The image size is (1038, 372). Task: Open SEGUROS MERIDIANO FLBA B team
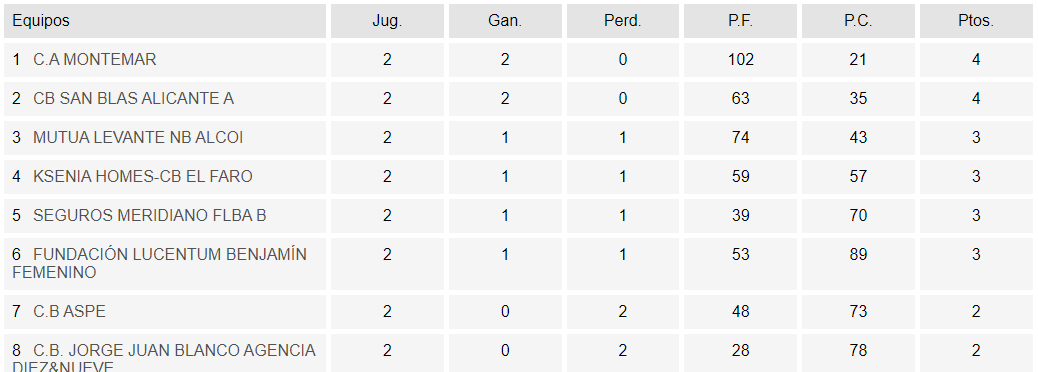150,216
